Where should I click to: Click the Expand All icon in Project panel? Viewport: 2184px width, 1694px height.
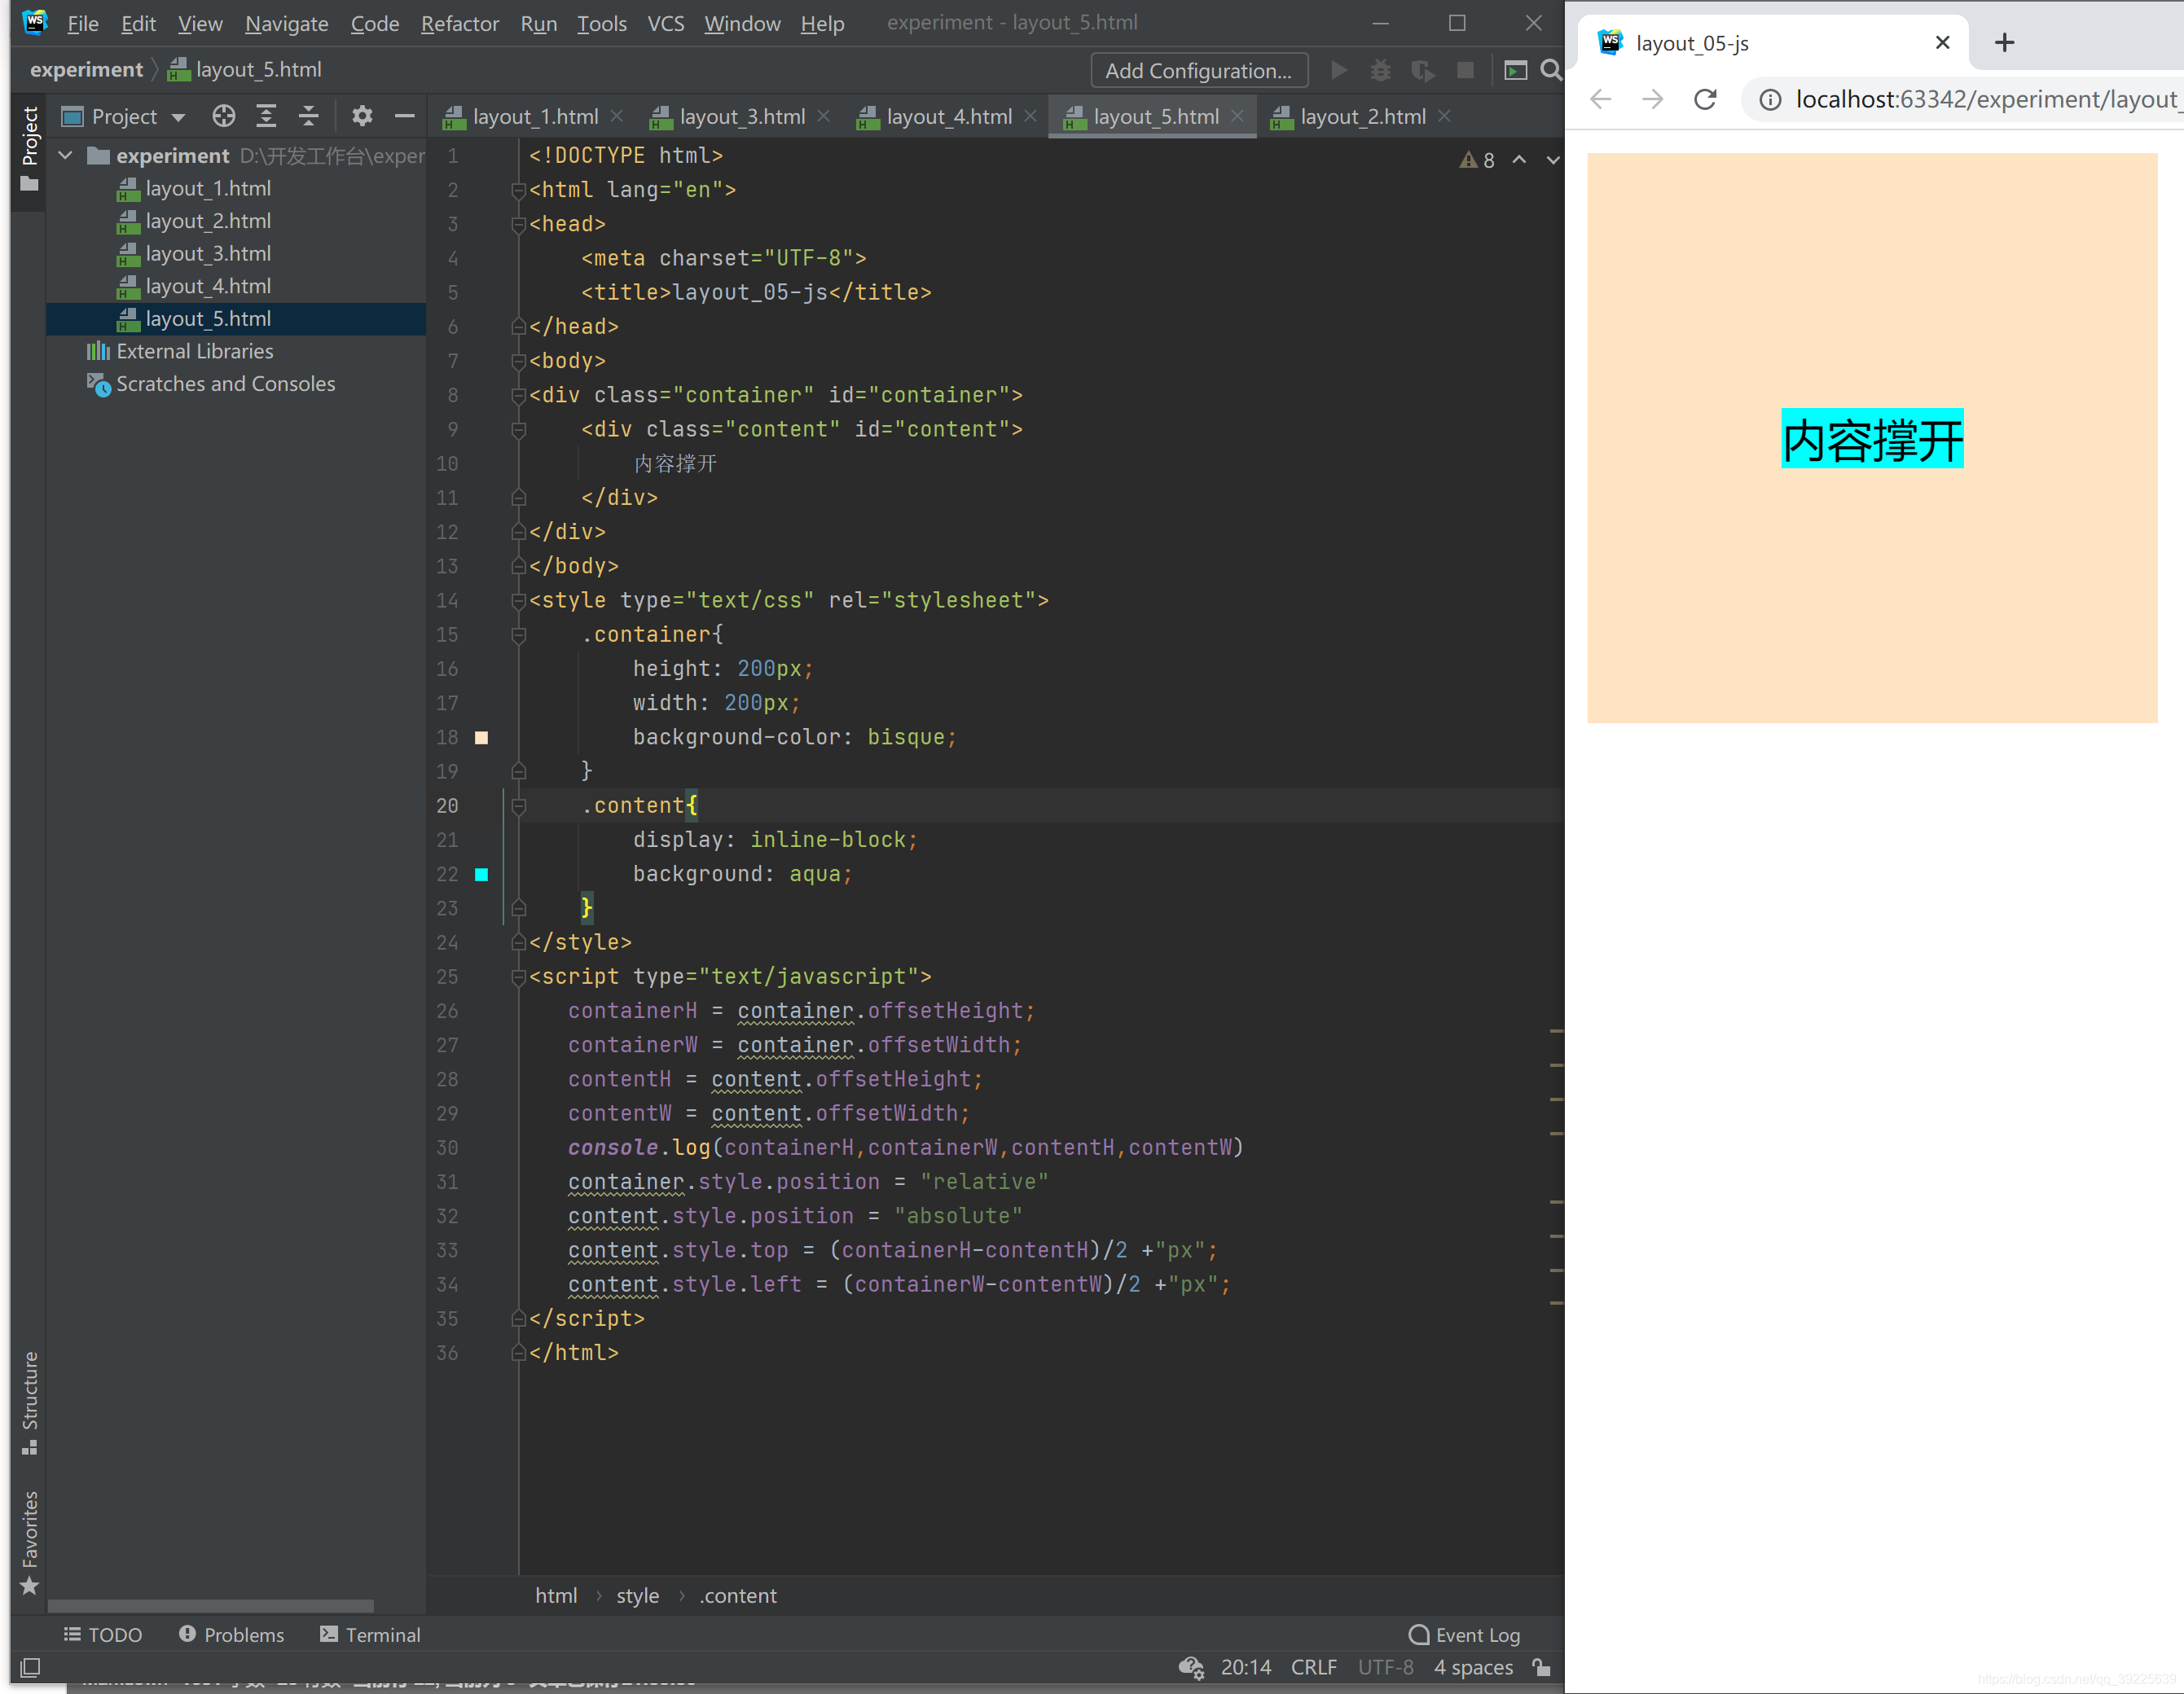266,116
